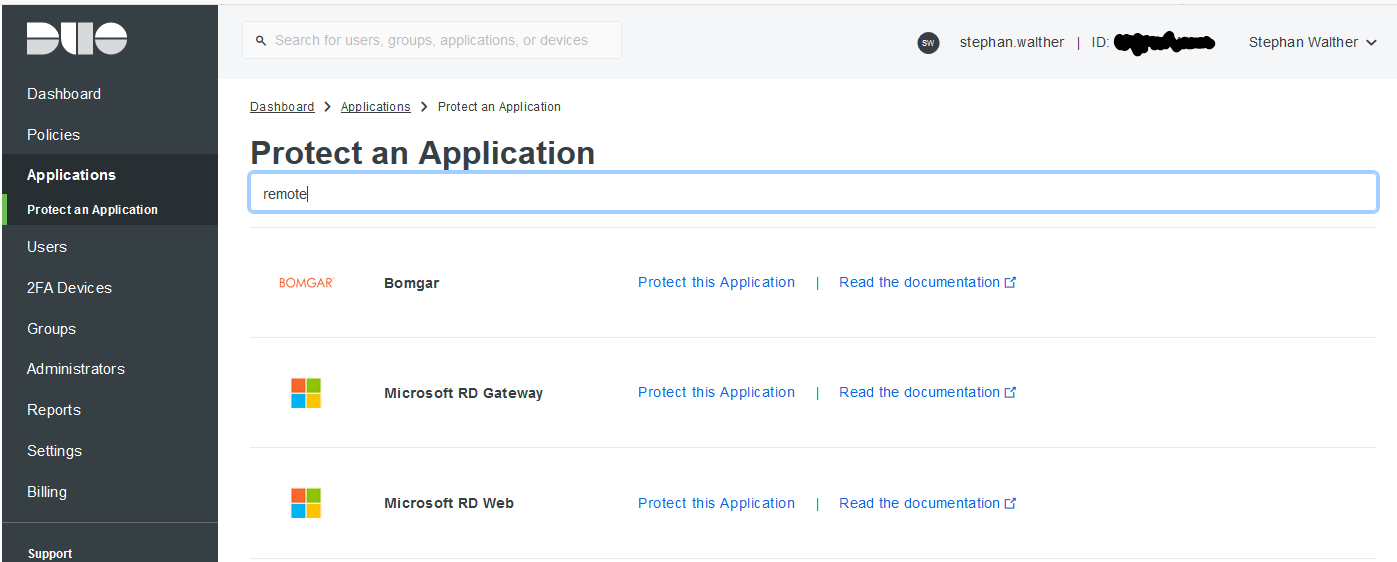Click the Duo logo in sidebar
The height and width of the screenshot is (562, 1397).
coord(77,39)
